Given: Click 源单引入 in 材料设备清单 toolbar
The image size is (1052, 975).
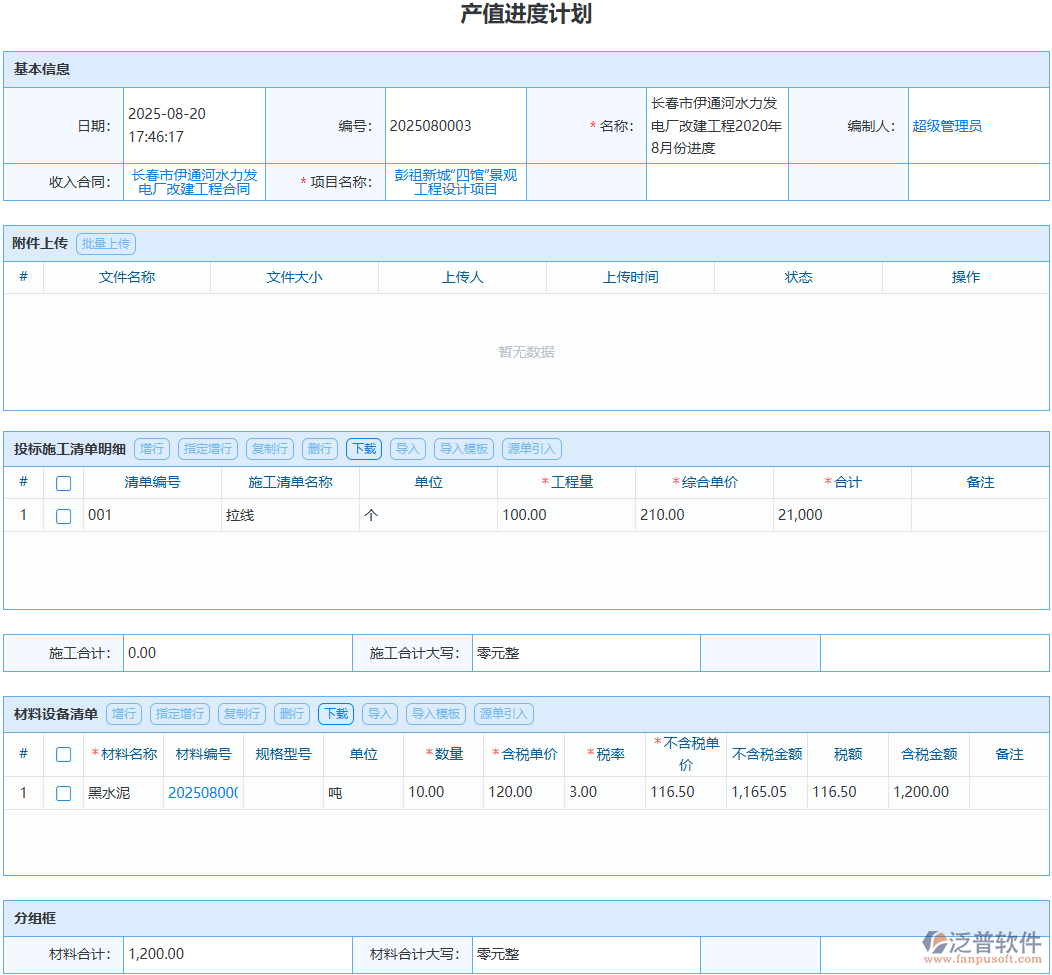Looking at the screenshot, I should [501, 713].
